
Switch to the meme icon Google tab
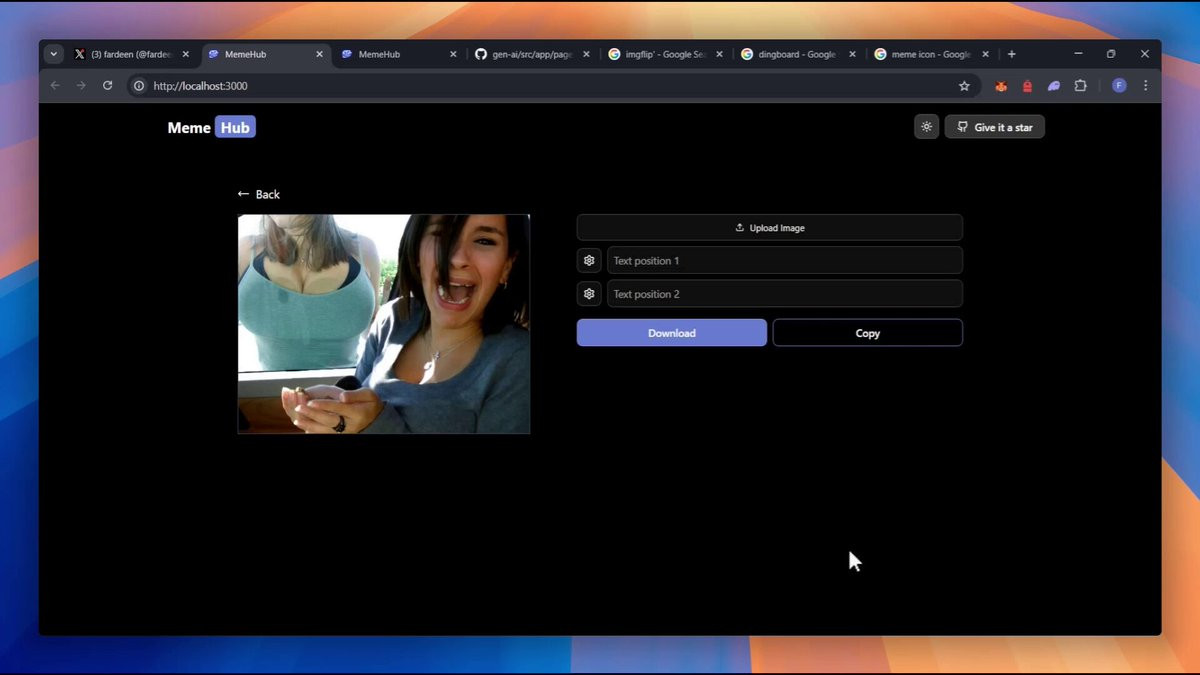tap(931, 54)
